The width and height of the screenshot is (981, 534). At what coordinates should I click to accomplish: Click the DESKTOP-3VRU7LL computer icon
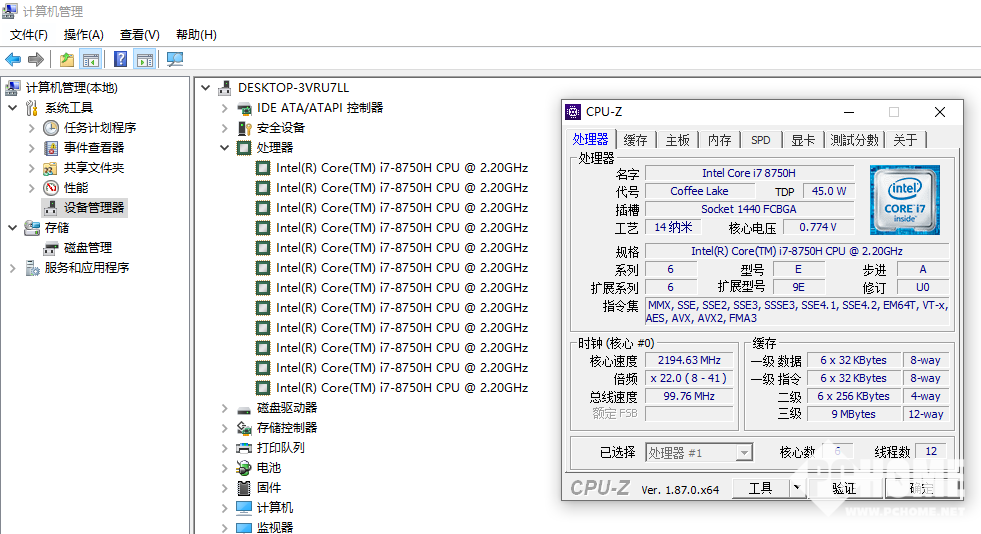tap(225, 88)
